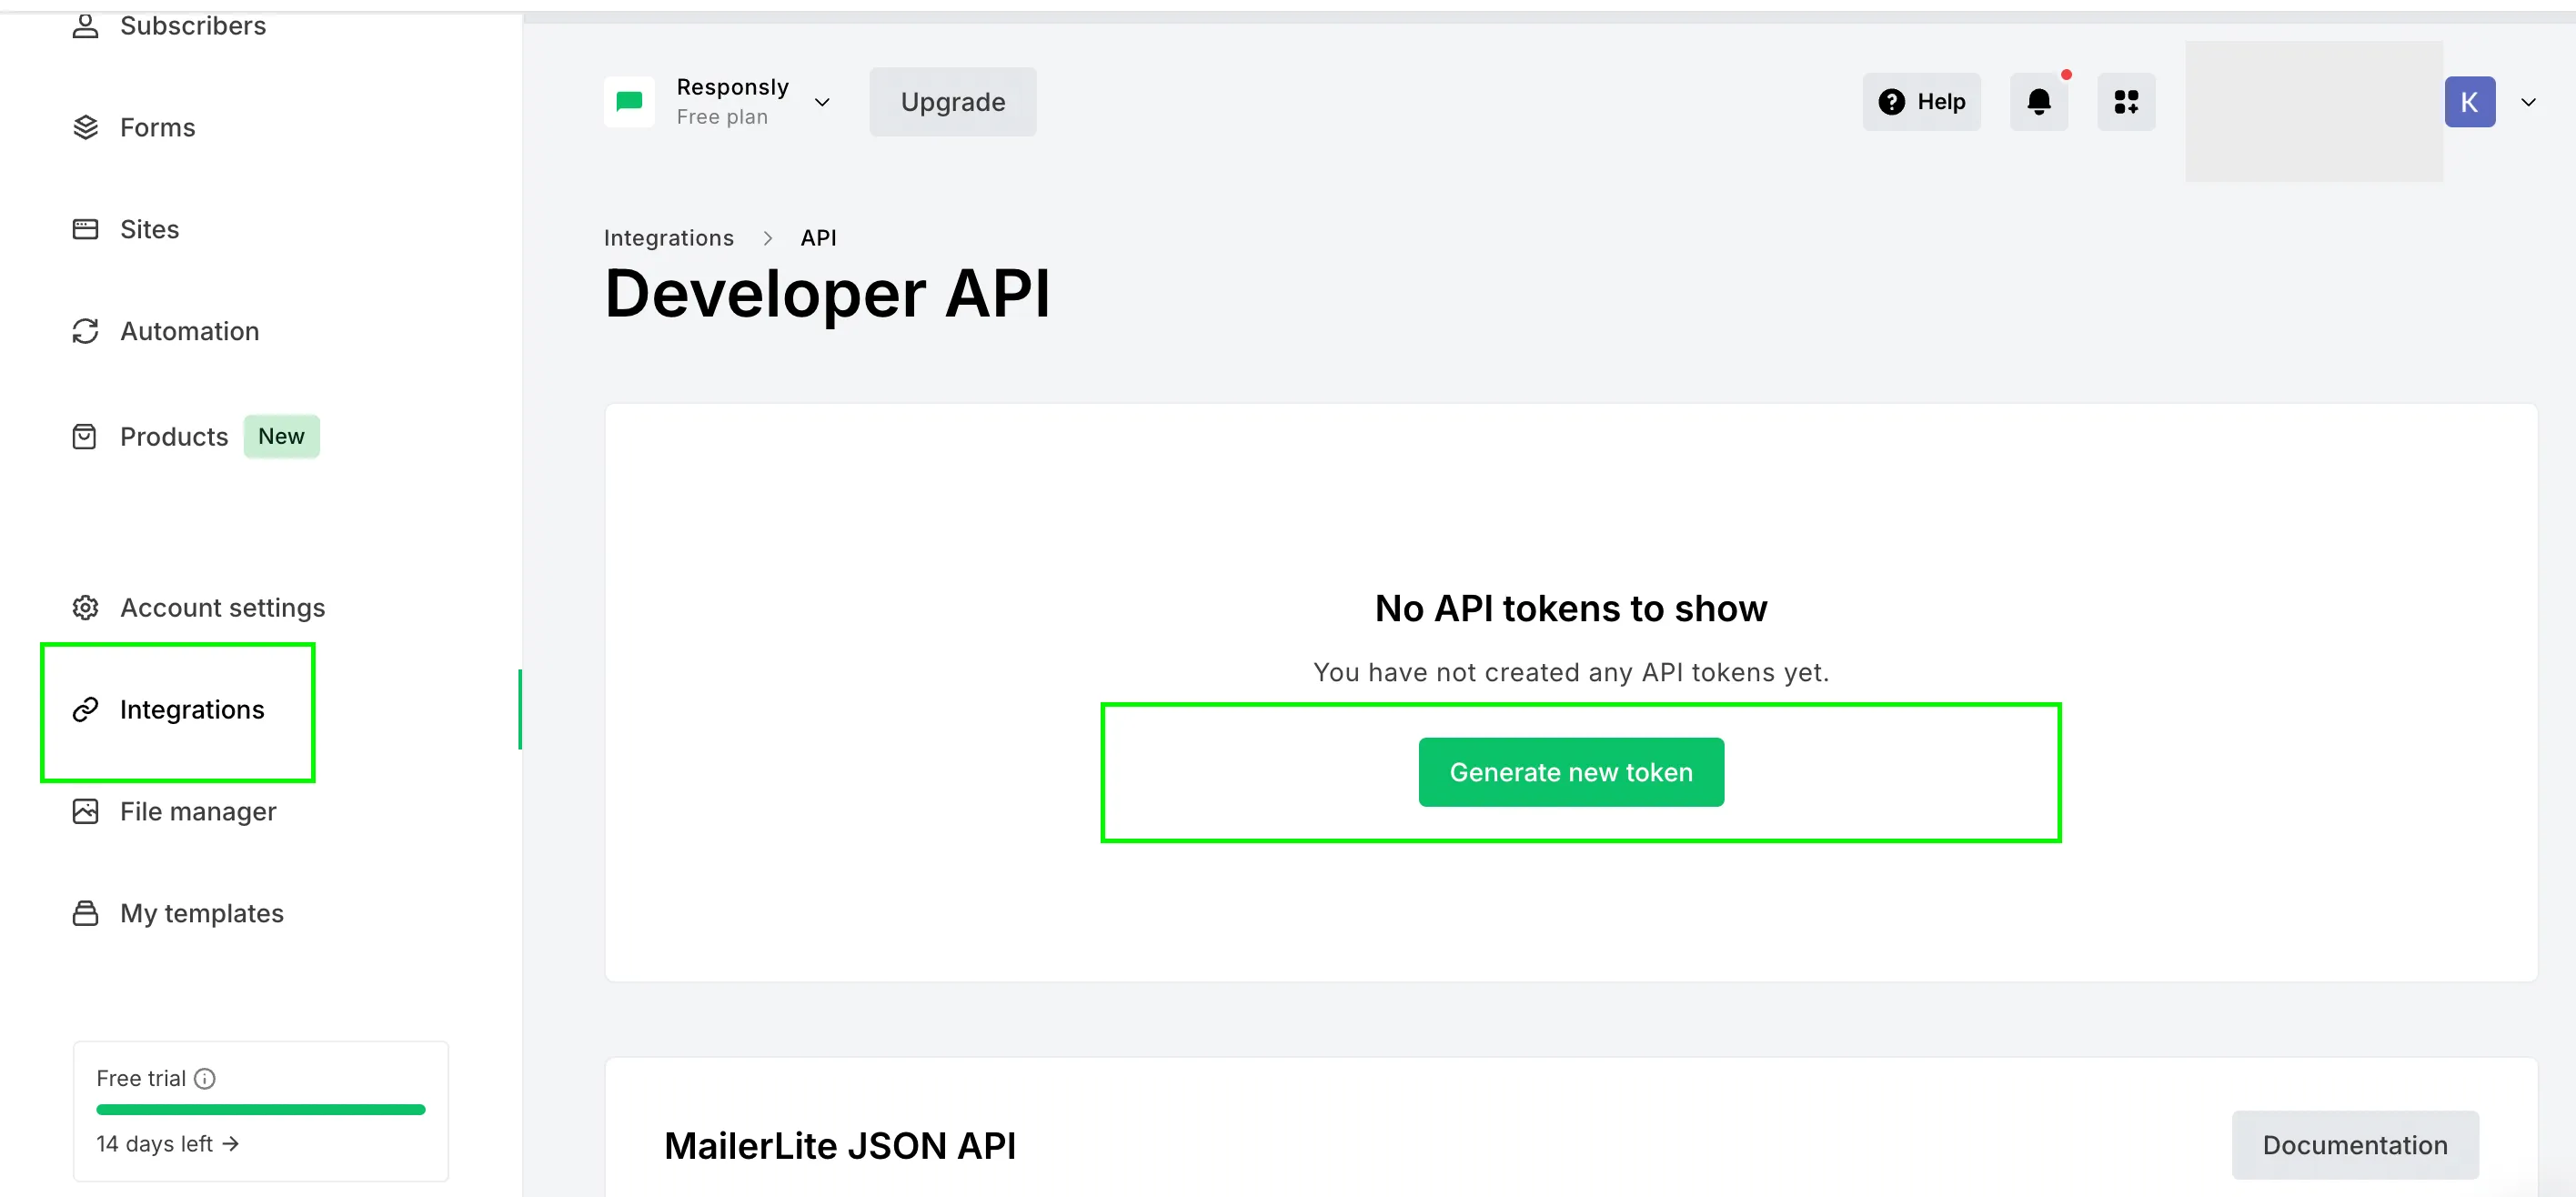Image resolution: width=2576 pixels, height=1197 pixels.
Task: Click the Account settings gear icon
Action: [x=86, y=608]
